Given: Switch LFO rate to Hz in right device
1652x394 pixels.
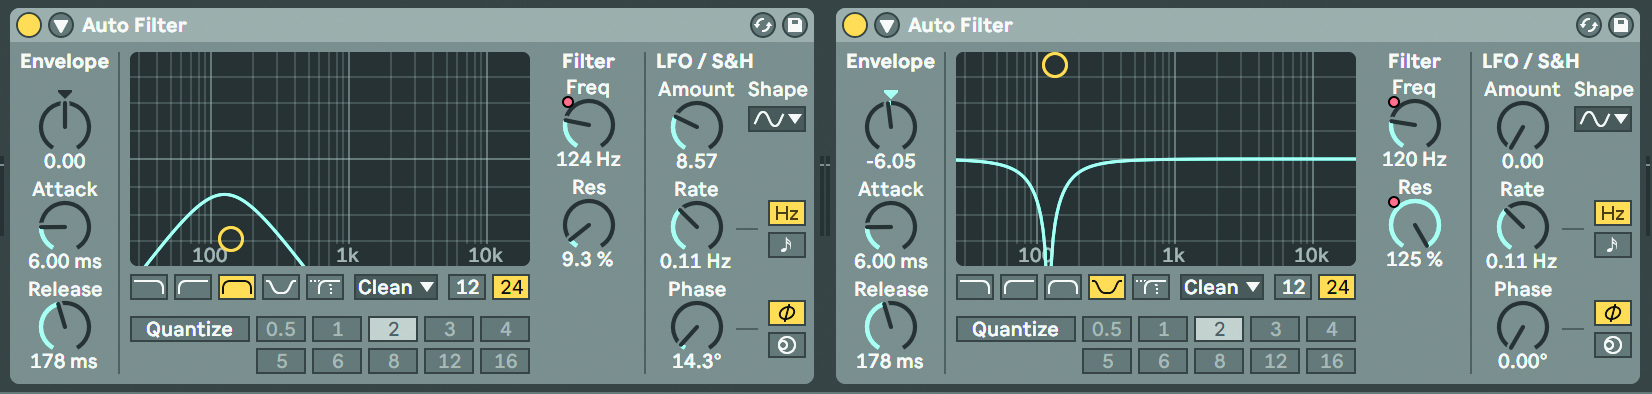Looking at the screenshot, I should (1613, 213).
